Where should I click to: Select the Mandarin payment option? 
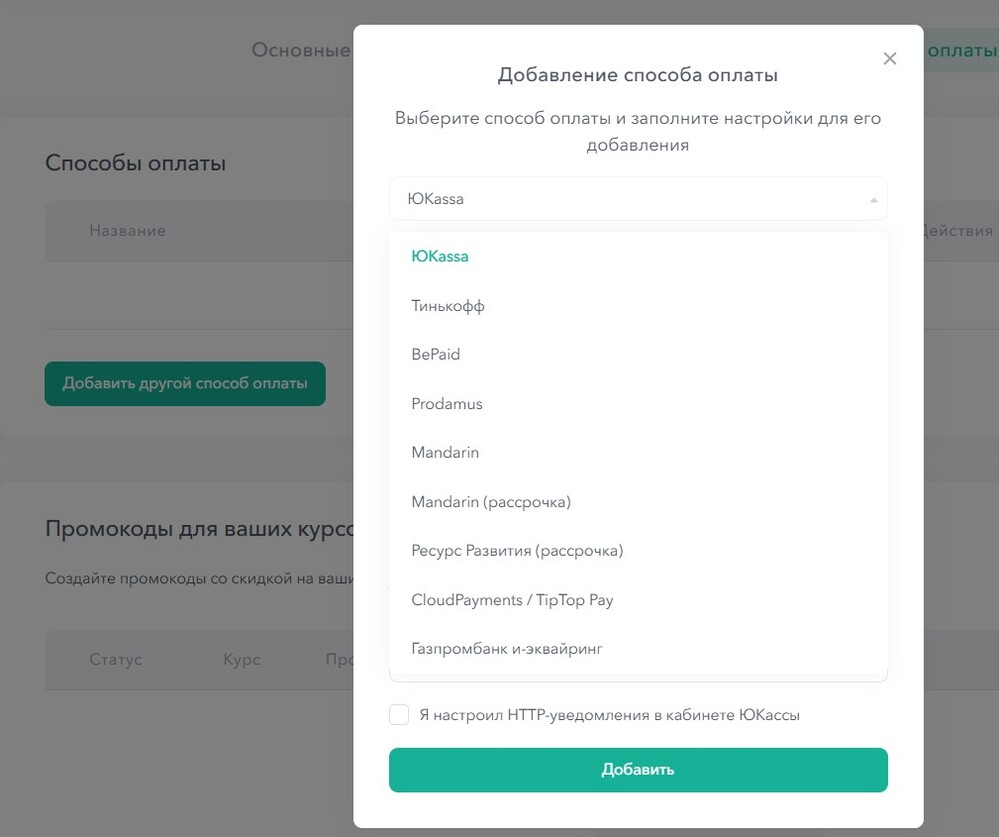pyautogui.click(x=445, y=453)
